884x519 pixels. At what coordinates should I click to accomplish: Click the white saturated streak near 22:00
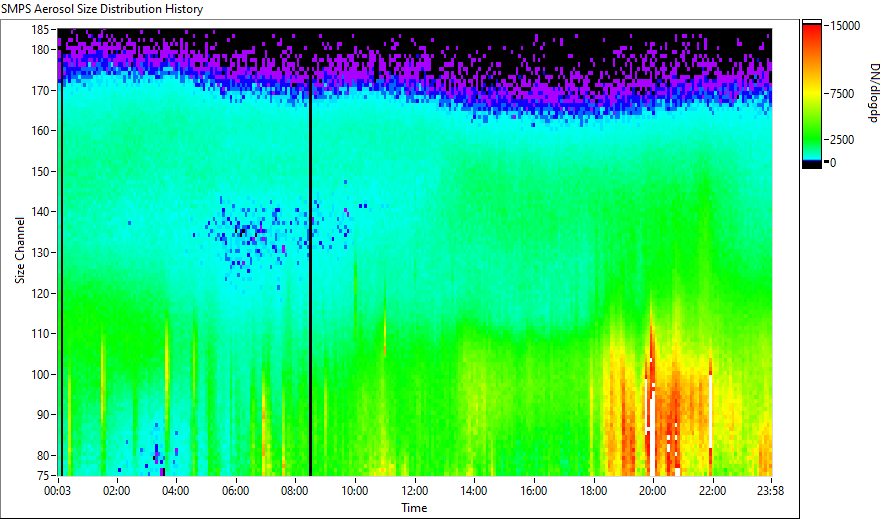pyautogui.click(x=710, y=411)
